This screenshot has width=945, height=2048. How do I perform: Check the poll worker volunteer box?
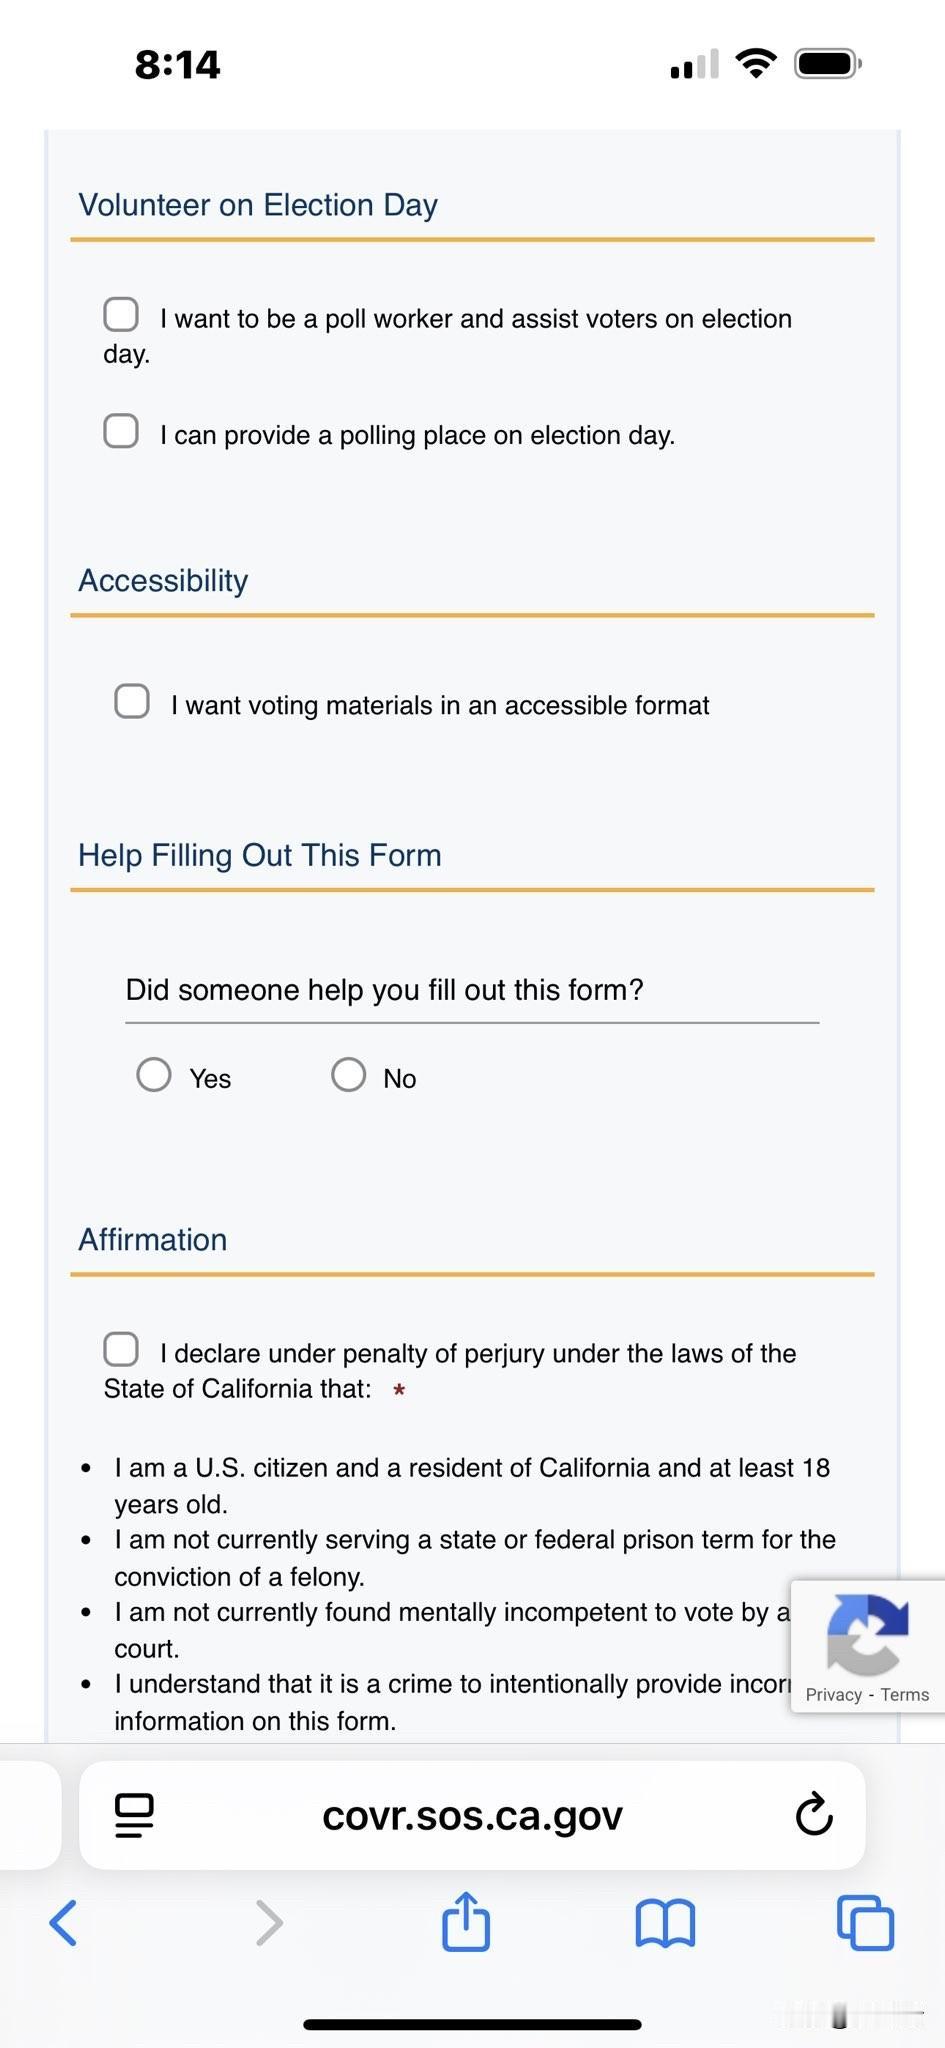[x=121, y=314]
